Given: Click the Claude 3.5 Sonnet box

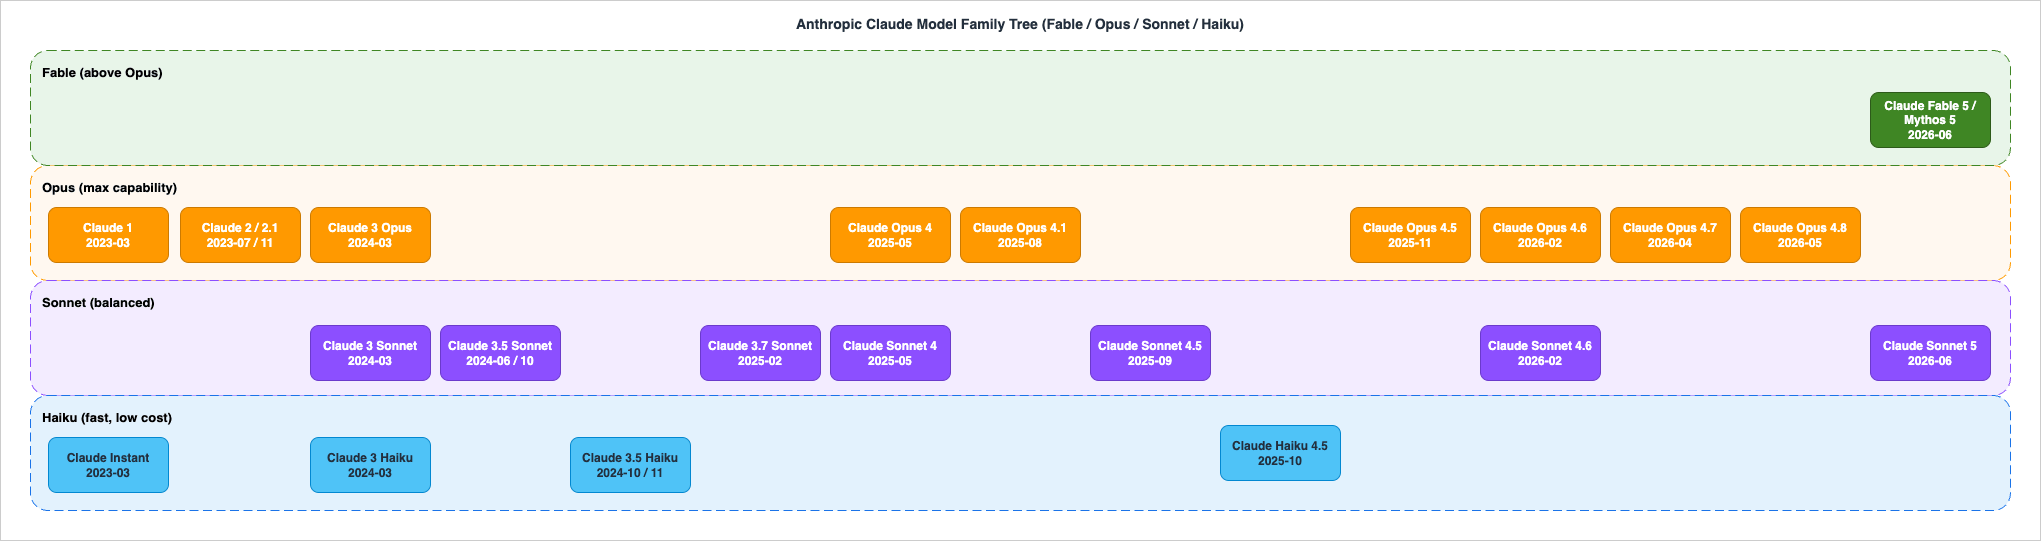Looking at the screenshot, I should pyautogui.click(x=500, y=353).
